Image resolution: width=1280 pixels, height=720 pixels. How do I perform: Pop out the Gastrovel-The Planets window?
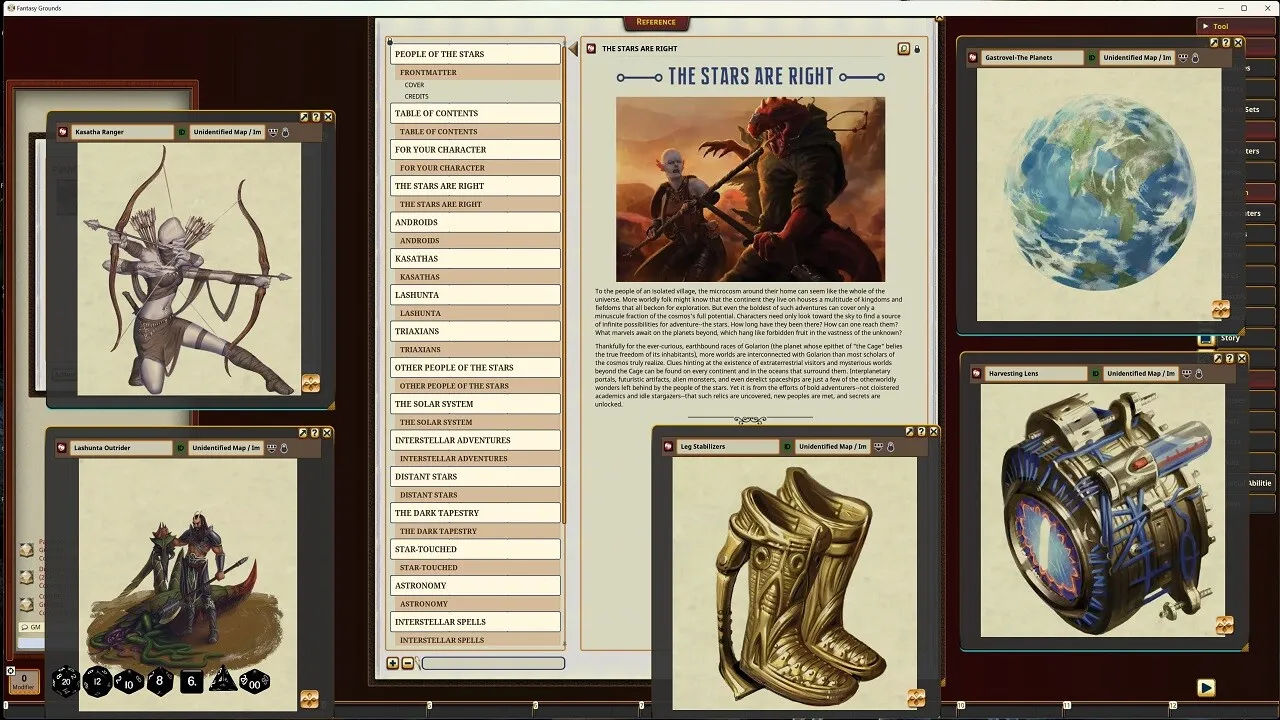(1214, 43)
